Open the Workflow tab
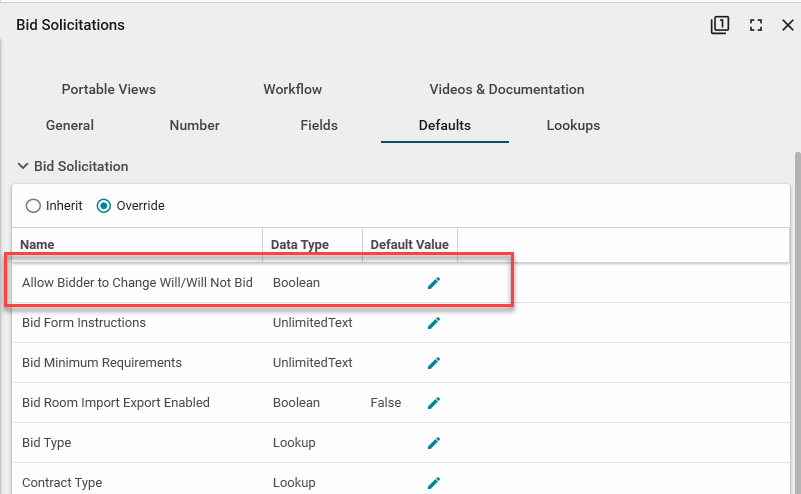Viewport: 801px width, 494px height. click(293, 89)
